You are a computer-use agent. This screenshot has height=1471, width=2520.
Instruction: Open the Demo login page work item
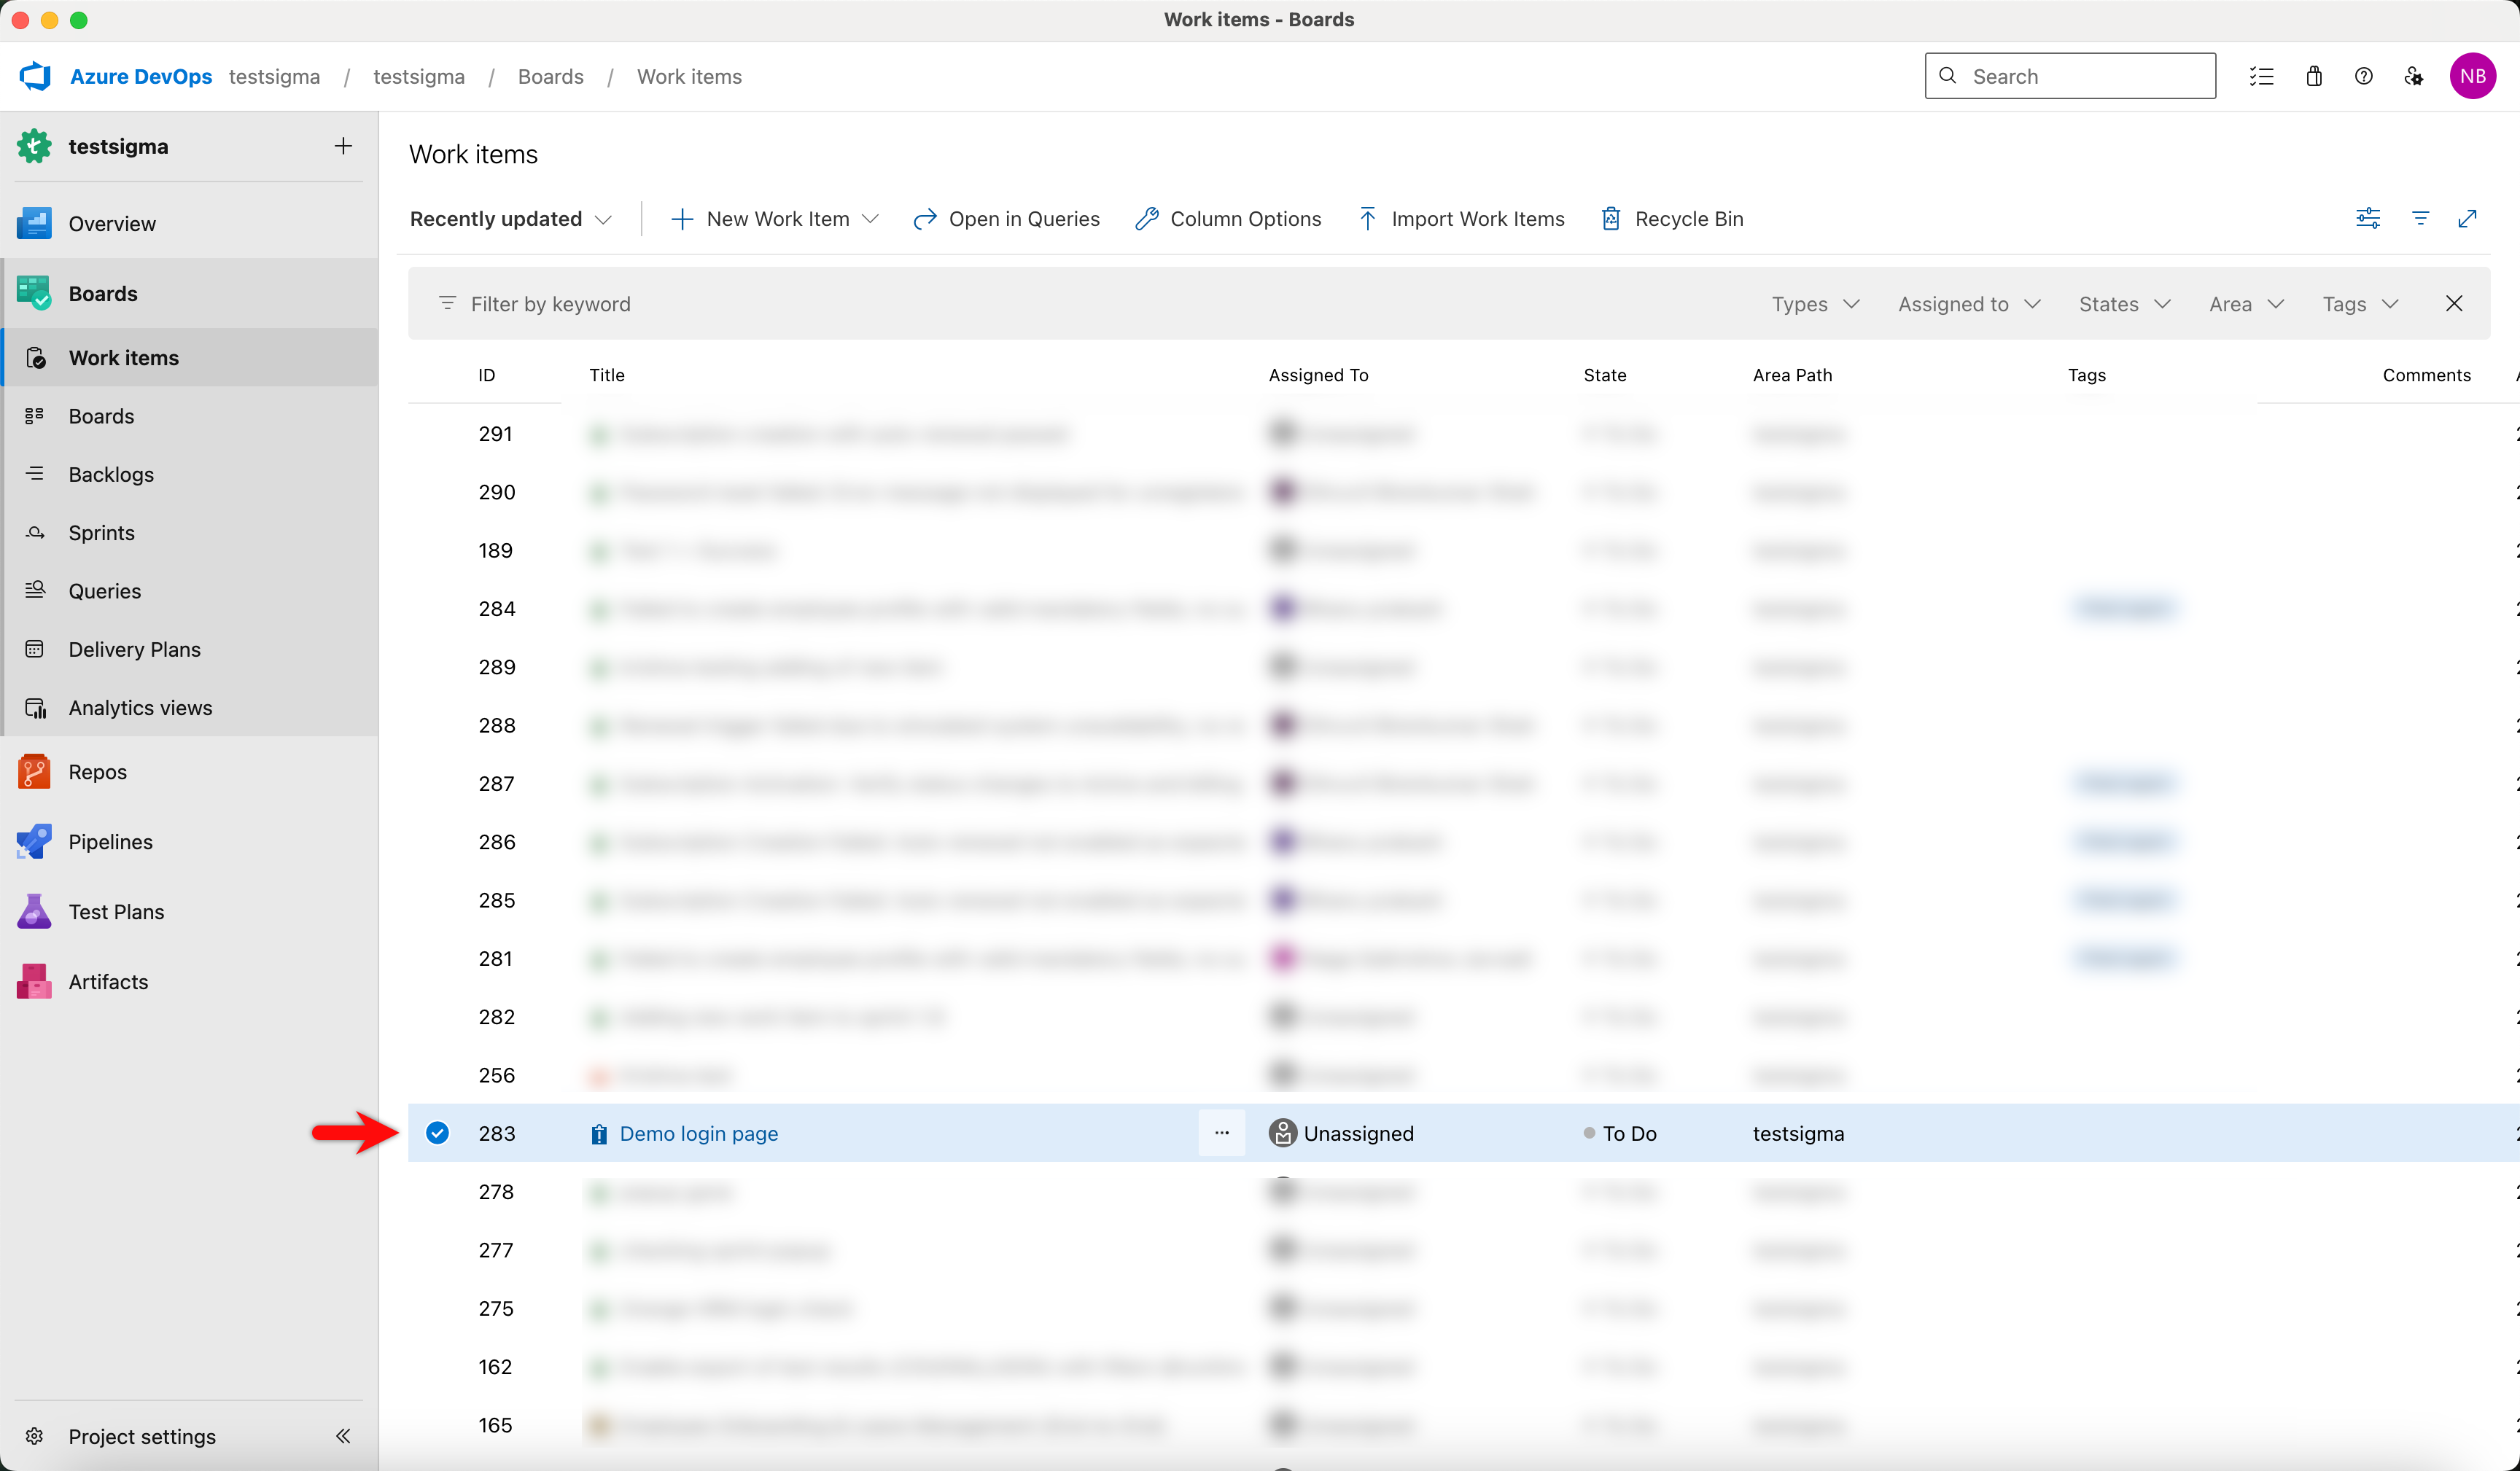[x=698, y=1133]
